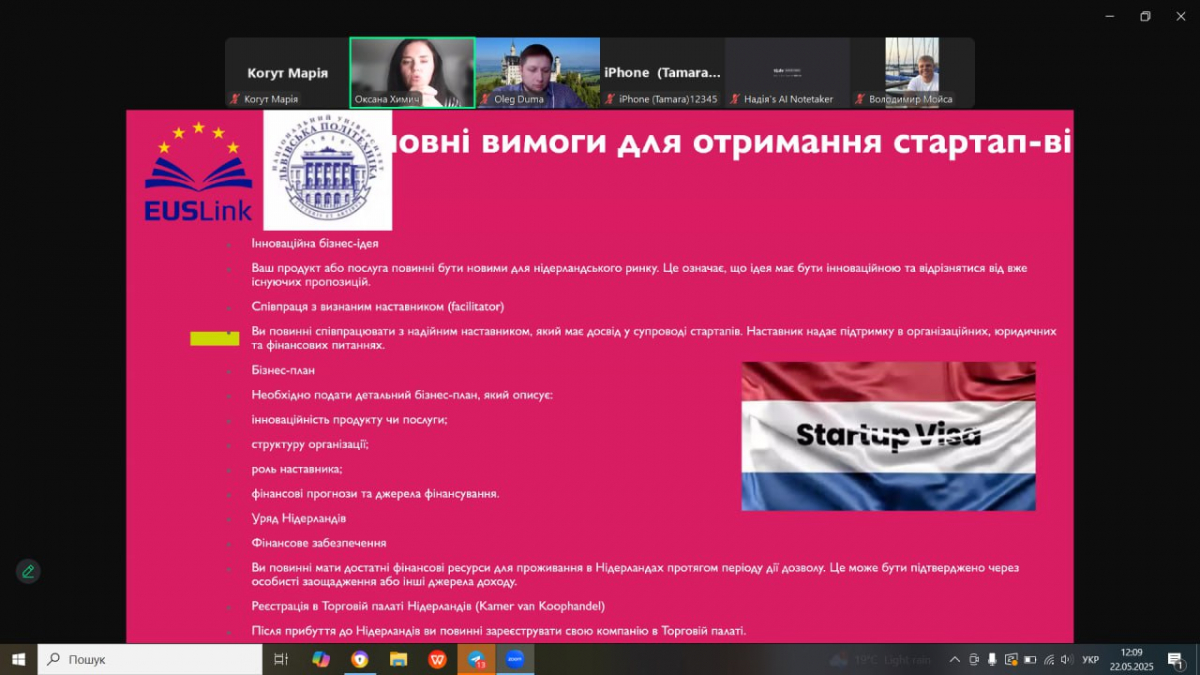Open the УКР language selector
Viewport: 1200px width, 675px height.
[x=1089, y=660]
